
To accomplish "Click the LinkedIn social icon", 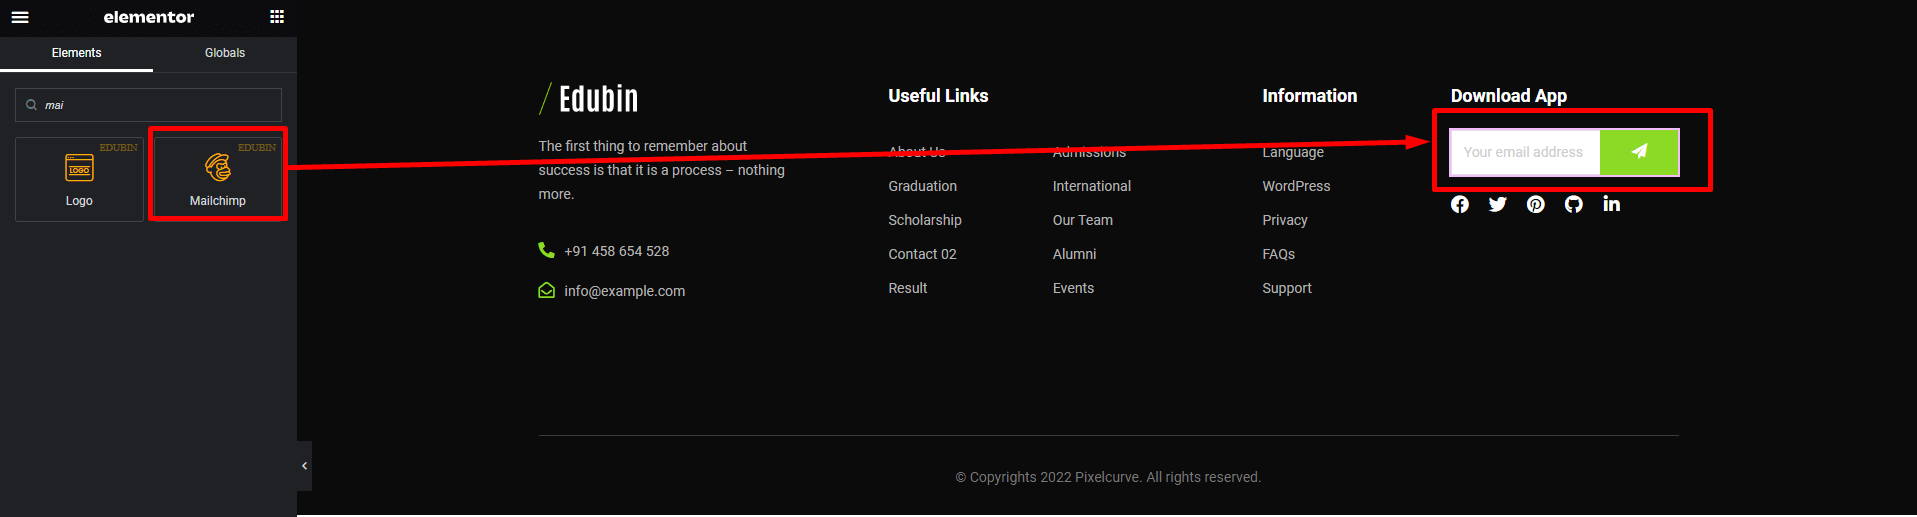I will point(1611,204).
